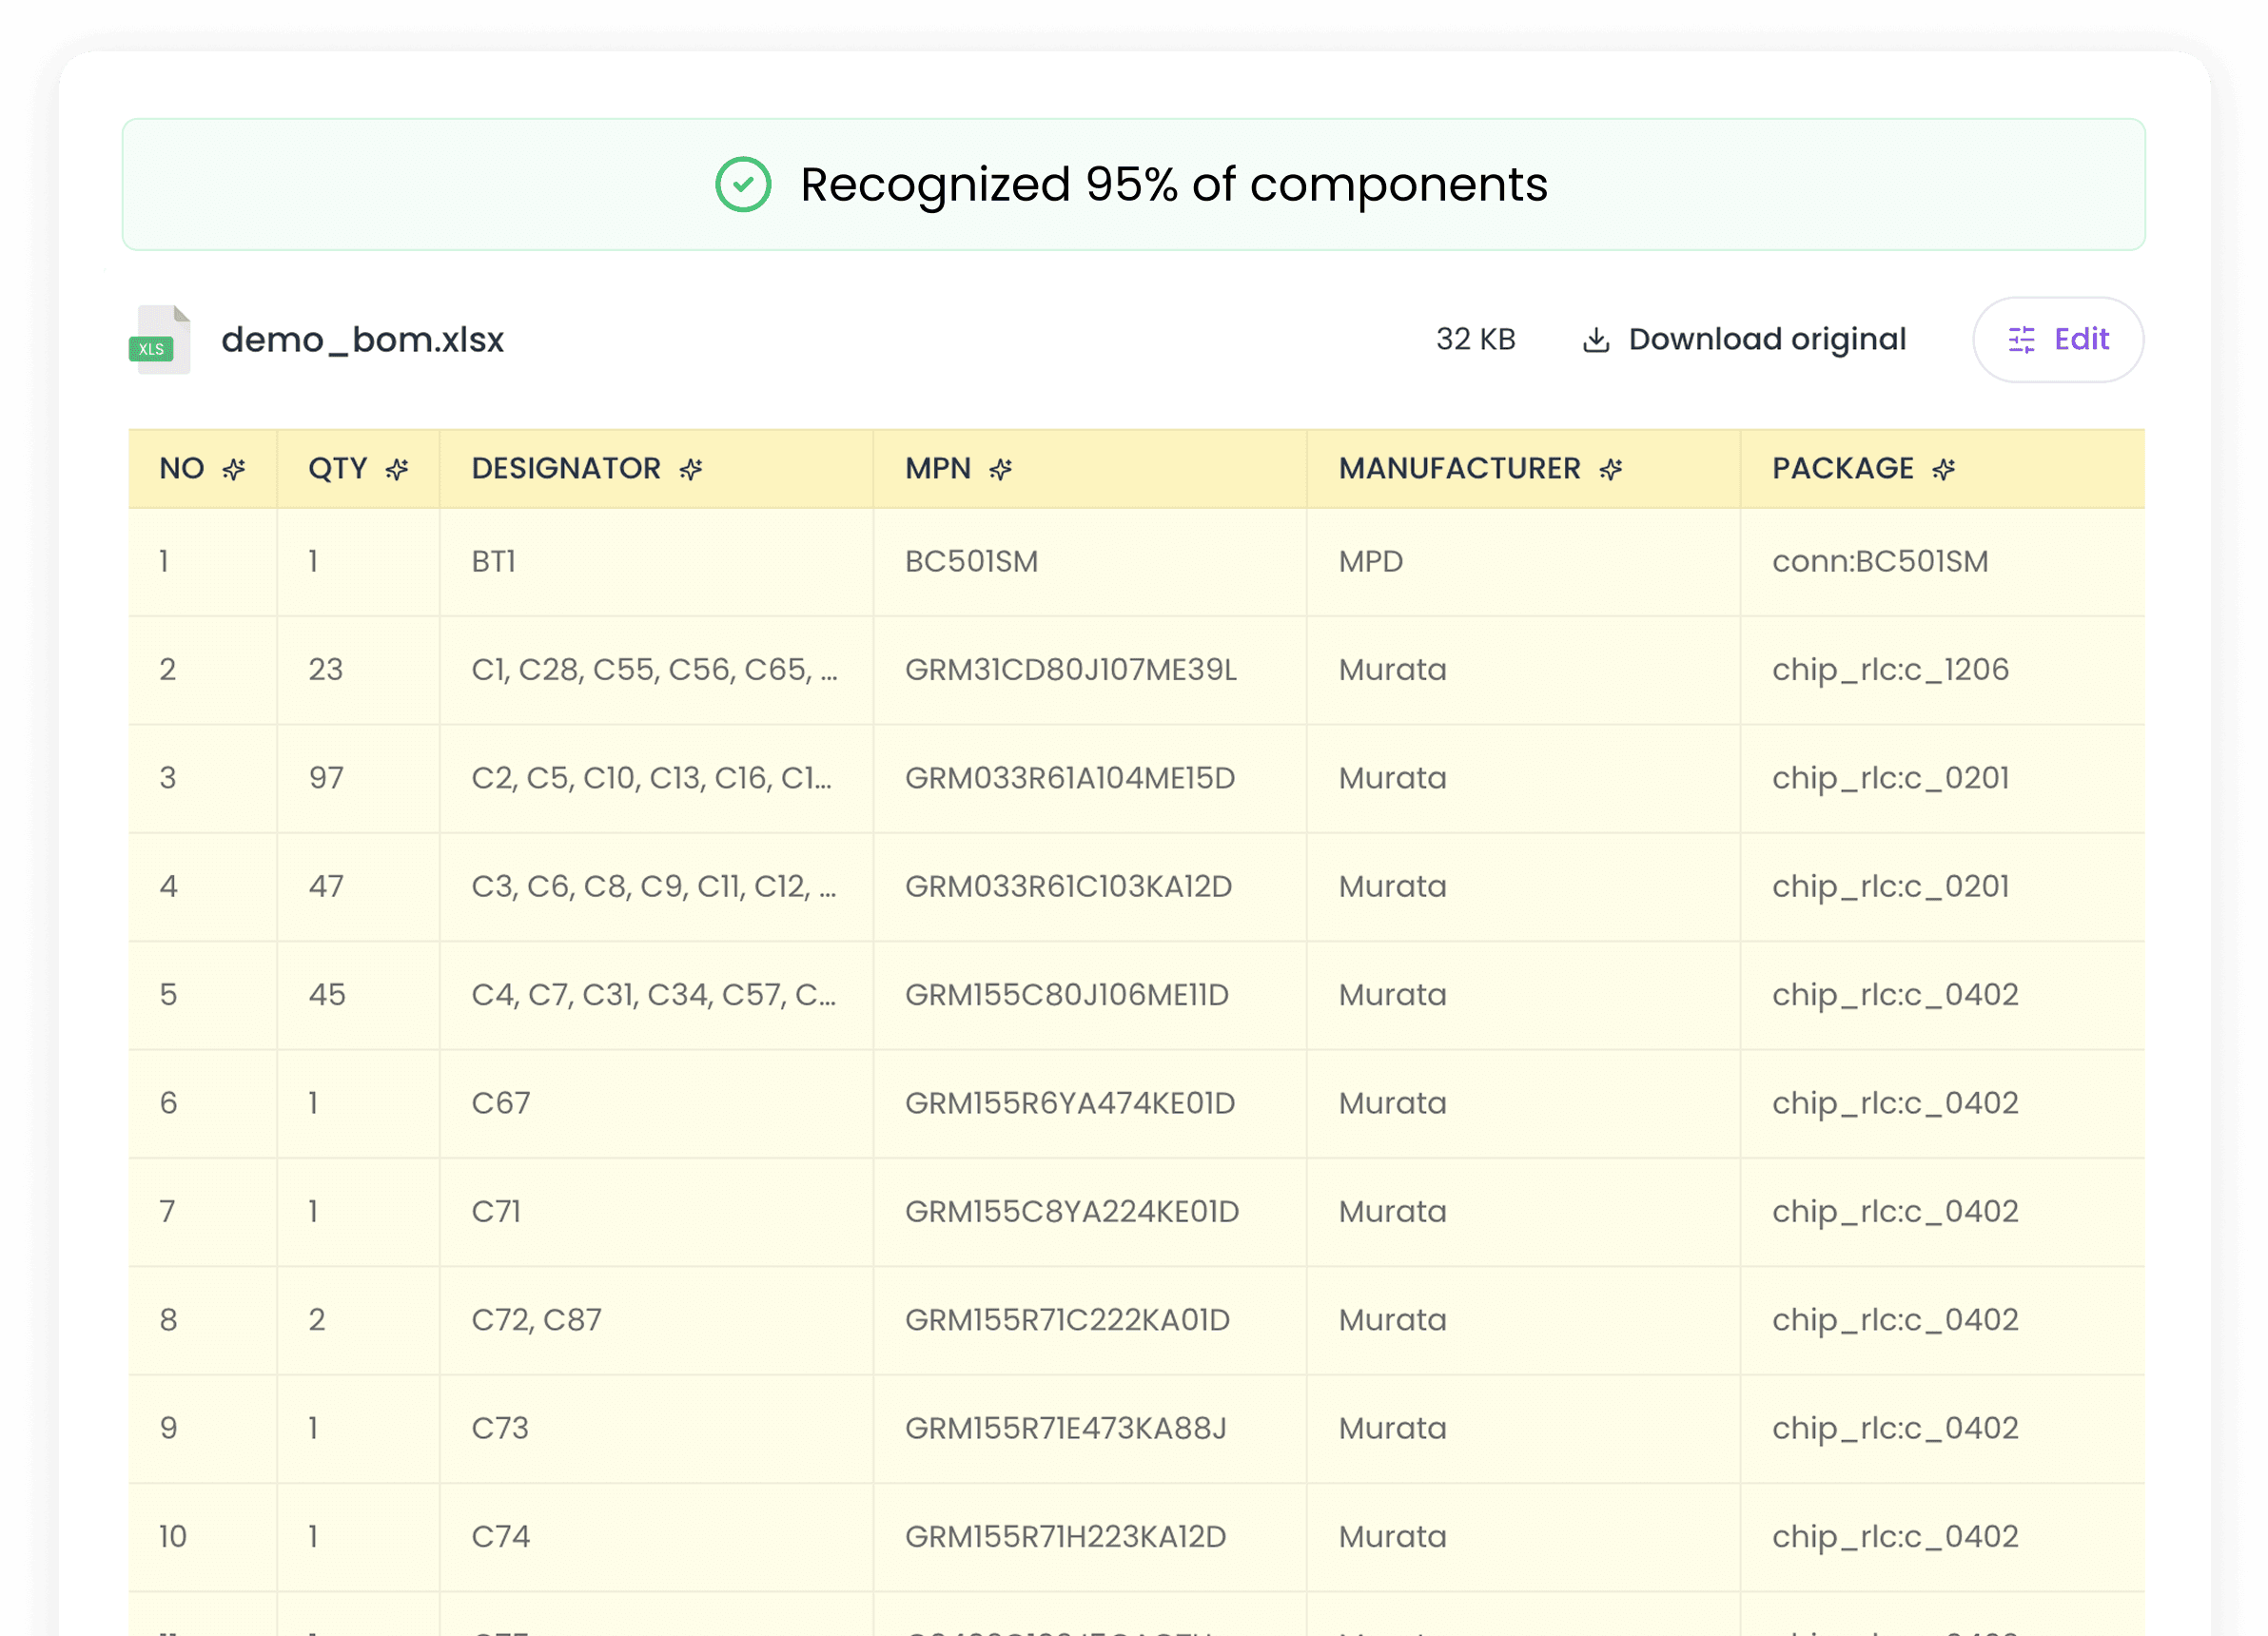
Task: Click the download arrow icon
Action: coord(1596,340)
